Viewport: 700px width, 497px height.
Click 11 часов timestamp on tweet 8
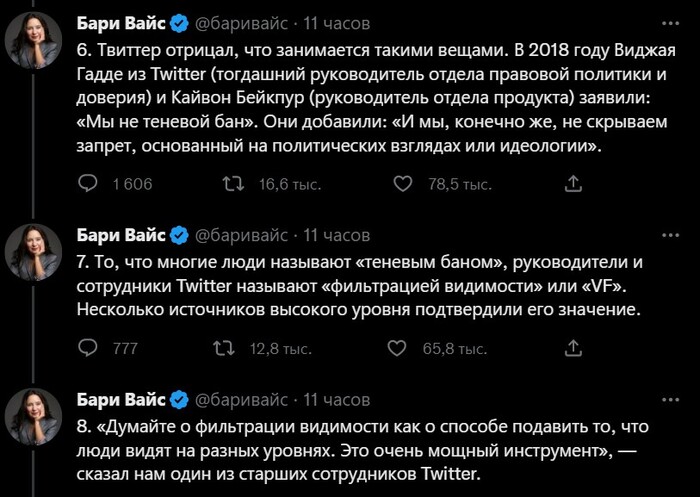(336, 399)
